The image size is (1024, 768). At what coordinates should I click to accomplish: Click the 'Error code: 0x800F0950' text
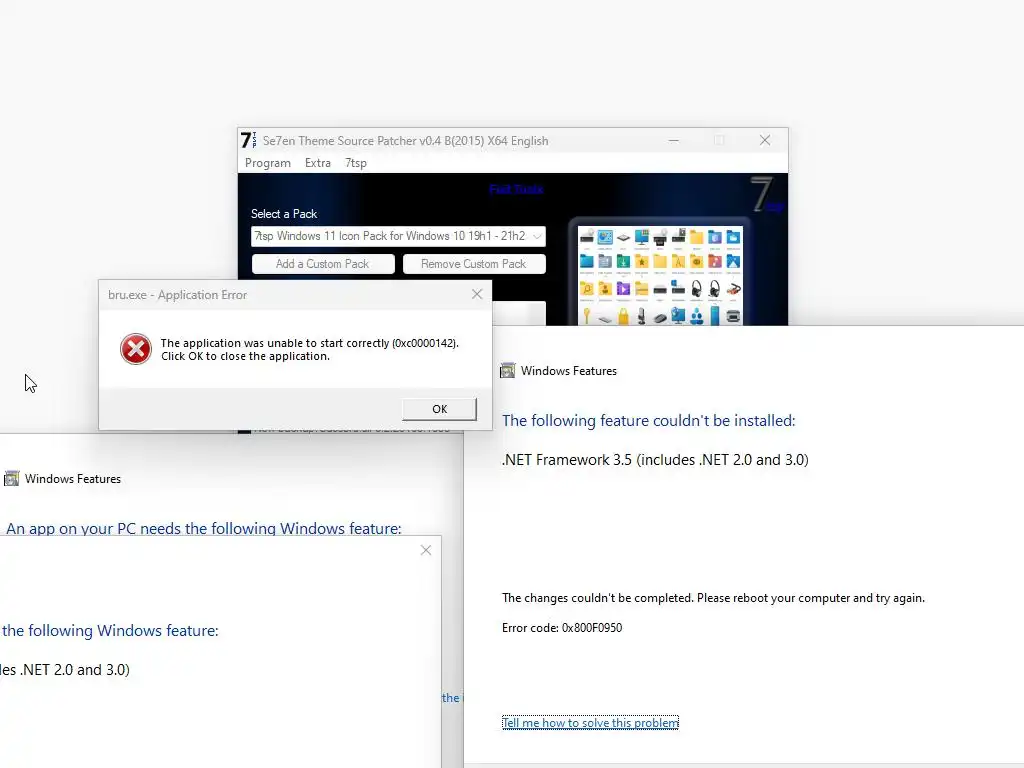(562, 628)
